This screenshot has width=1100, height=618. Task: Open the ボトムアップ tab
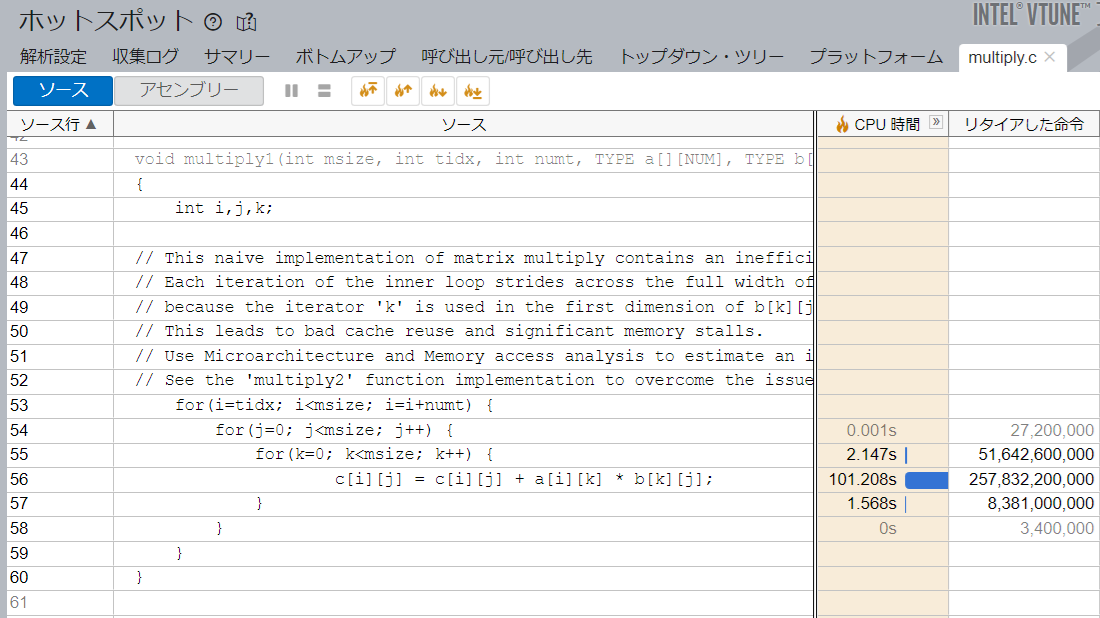point(346,57)
